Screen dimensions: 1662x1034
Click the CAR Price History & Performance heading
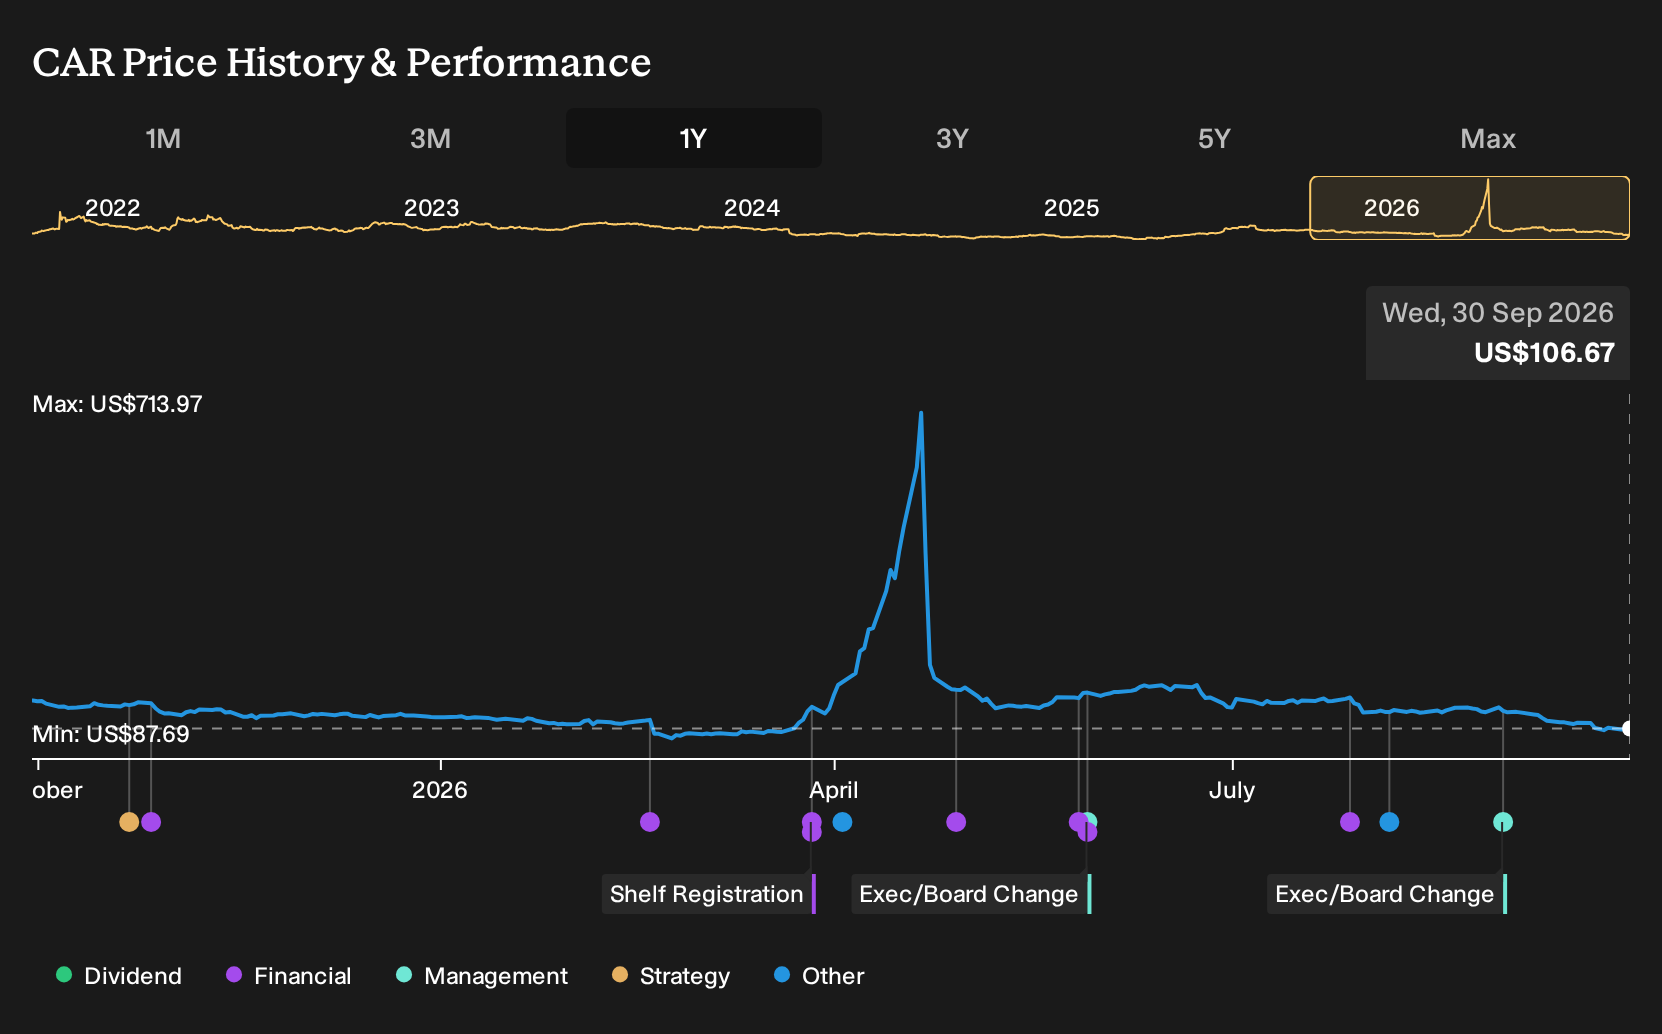click(342, 62)
